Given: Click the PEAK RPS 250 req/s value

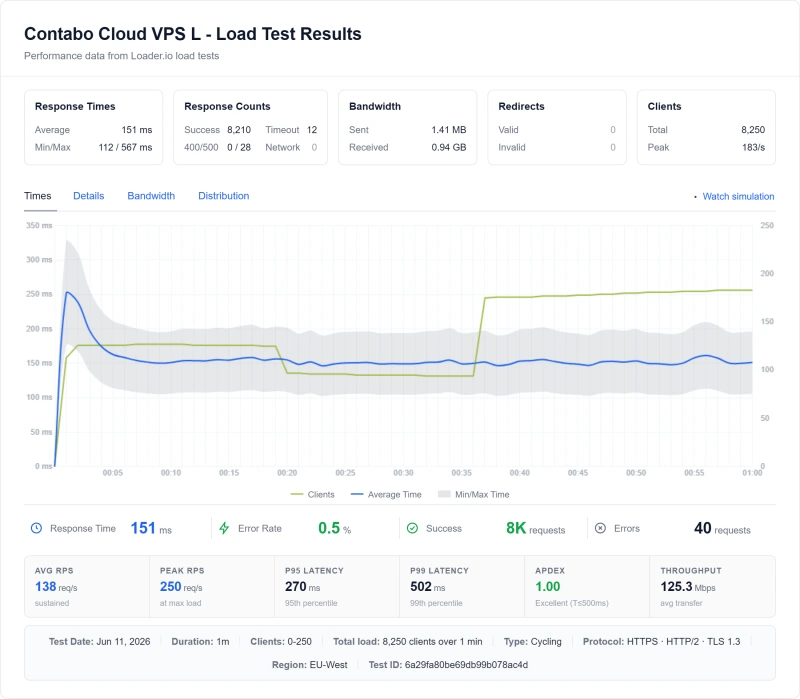Looking at the screenshot, I should tap(181, 587).
